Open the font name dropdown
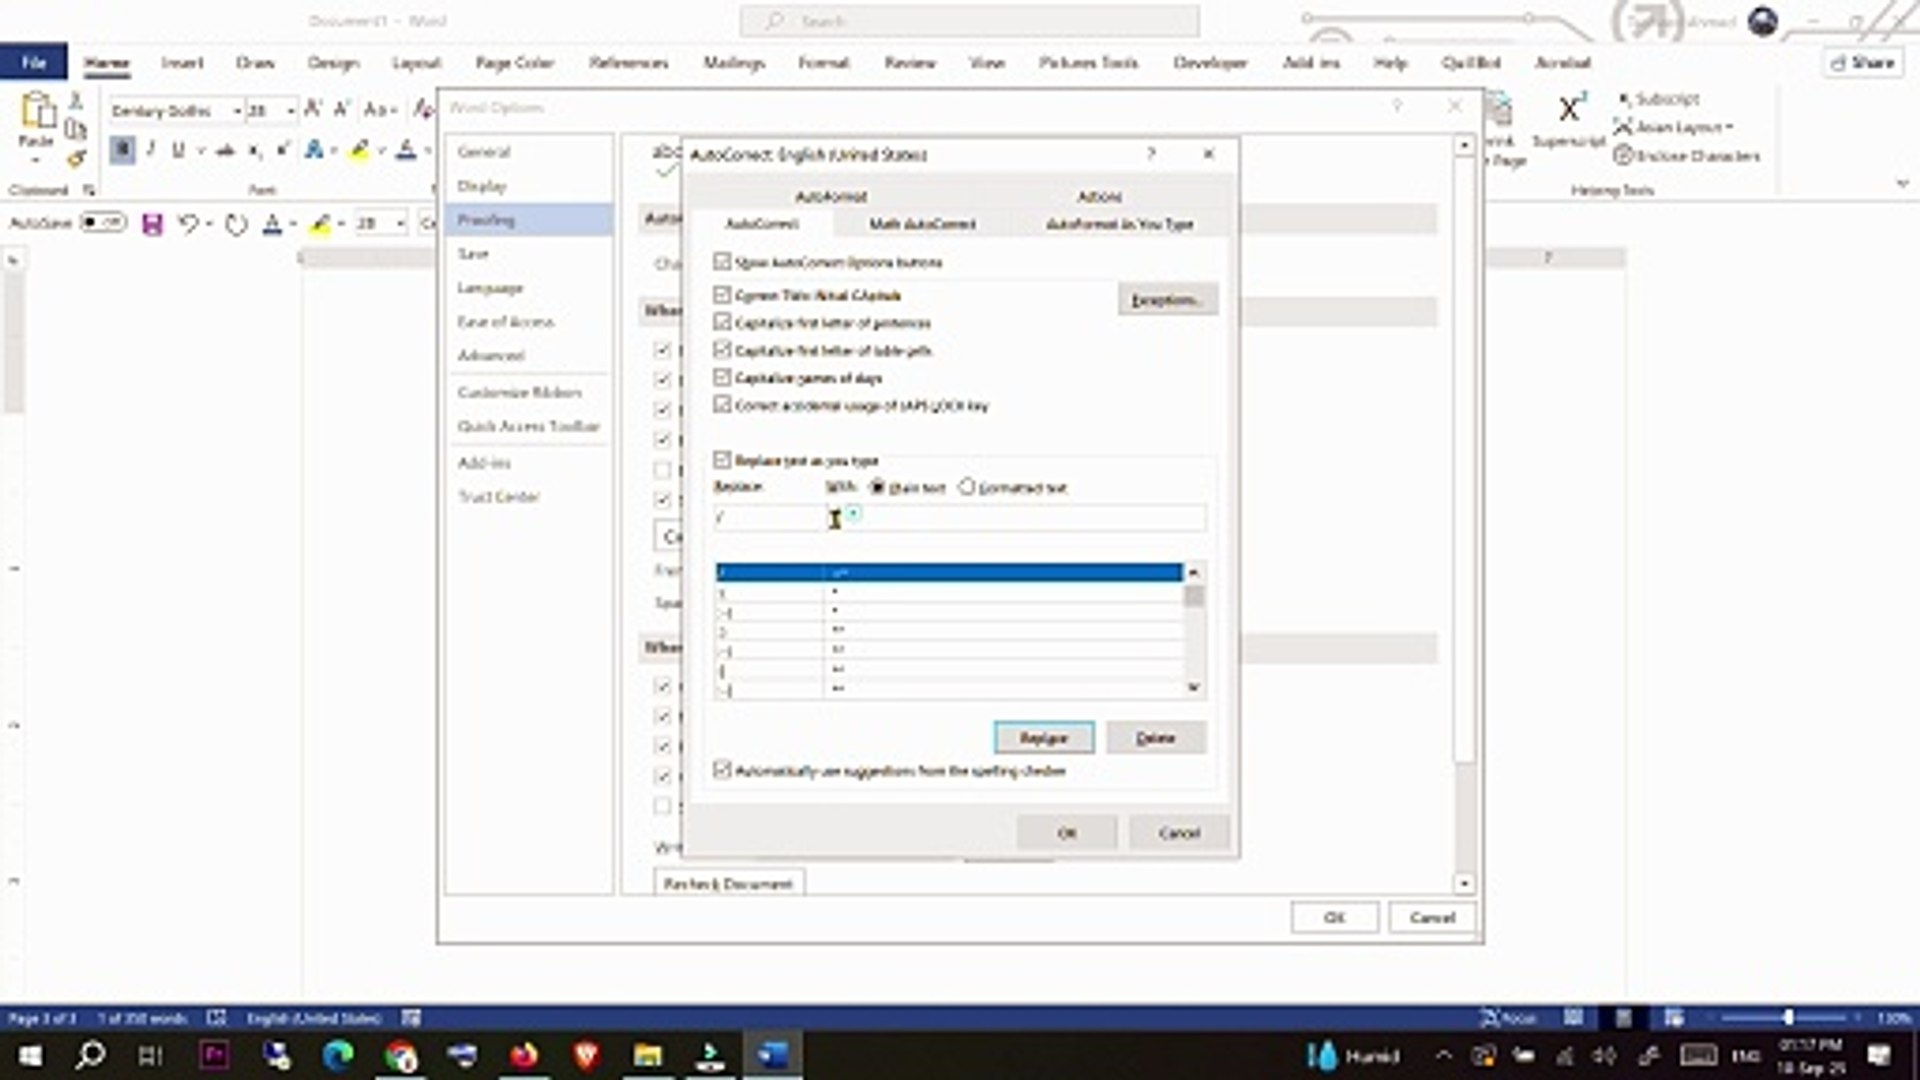The width and height of the screenshot is (1920, 1080). coord(237,110)
